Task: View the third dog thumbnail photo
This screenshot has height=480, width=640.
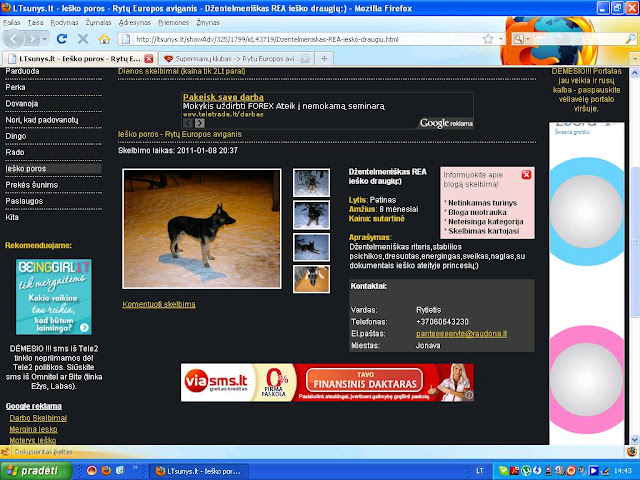Action: click(311, 247)
